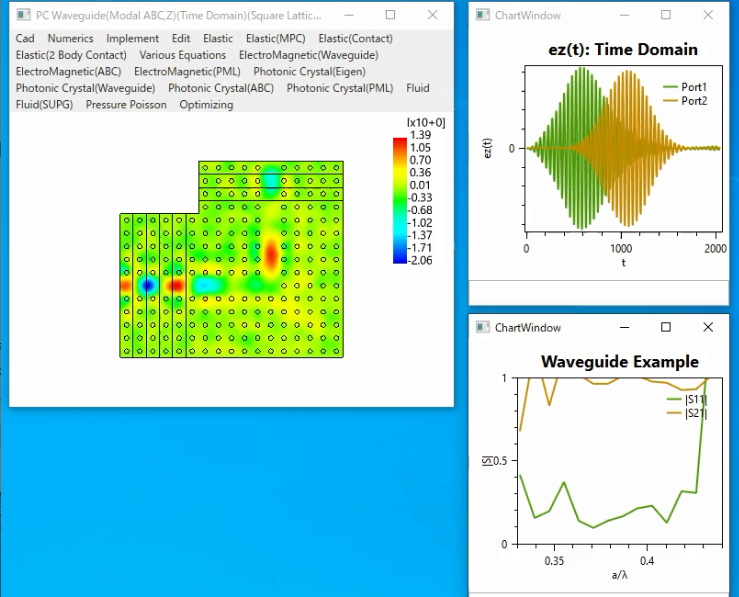Viewport: 739px width, 597px height.
Task: Open the Various Equations menu
Action: click(183, 55)
